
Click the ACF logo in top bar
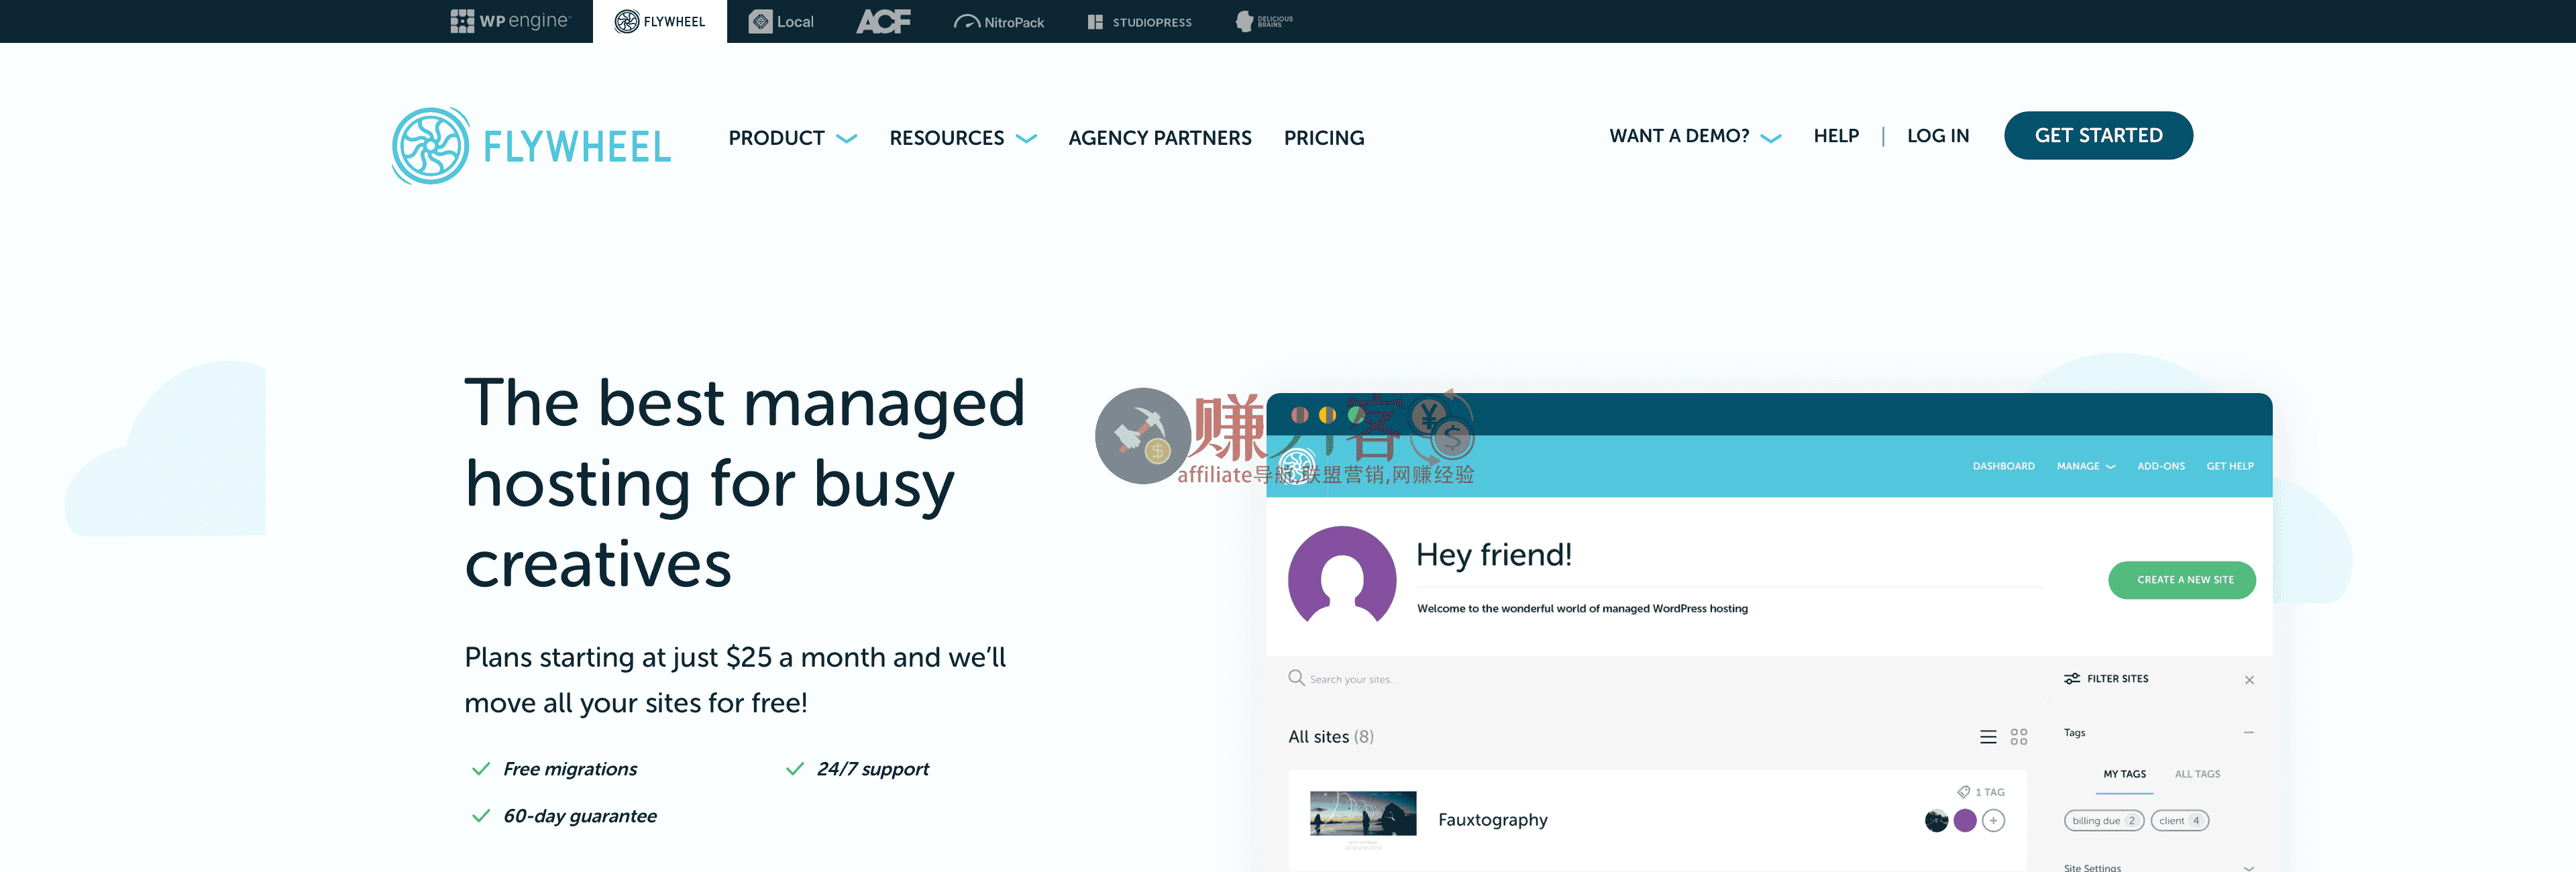[x=883, y=21]
